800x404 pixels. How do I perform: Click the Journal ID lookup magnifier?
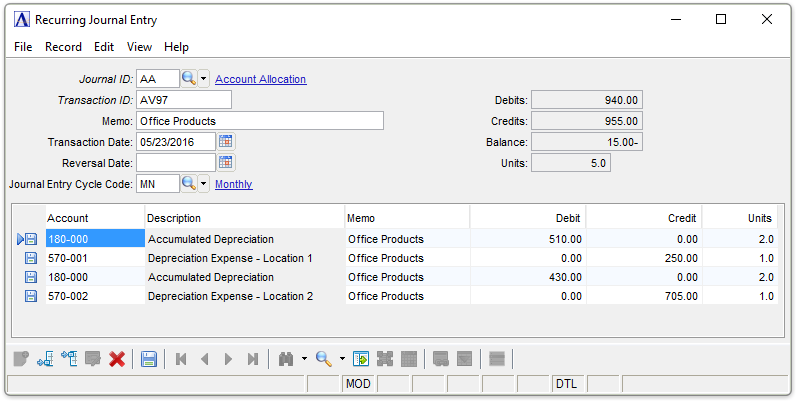point(189,78)
